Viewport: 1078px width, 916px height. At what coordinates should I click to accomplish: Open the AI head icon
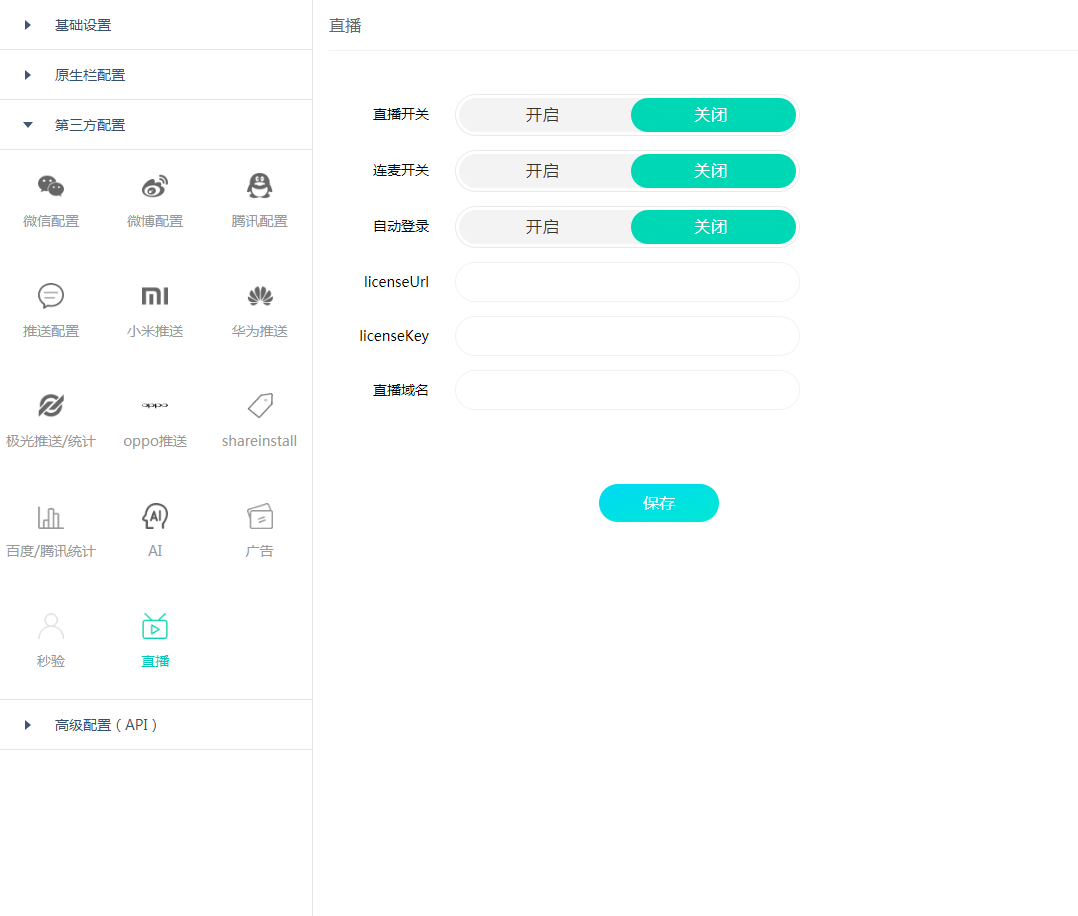[155, 516]
